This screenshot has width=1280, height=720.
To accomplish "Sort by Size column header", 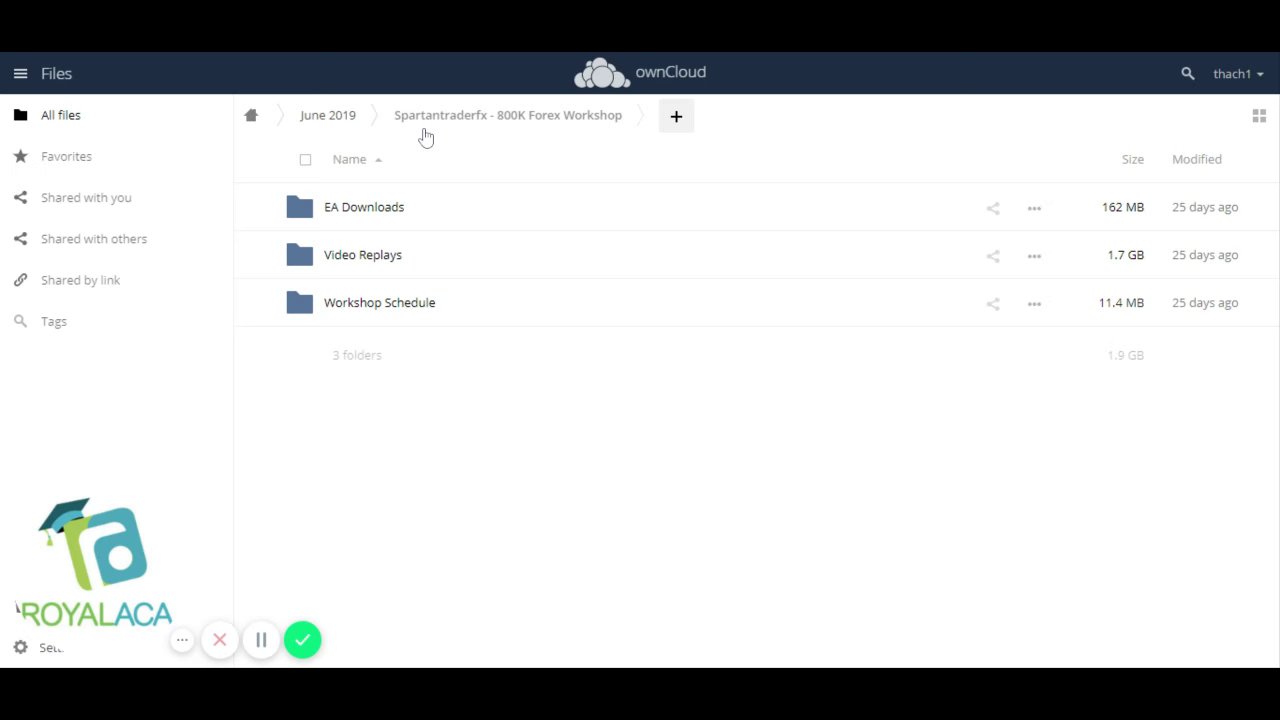I will coord(1133,159).
